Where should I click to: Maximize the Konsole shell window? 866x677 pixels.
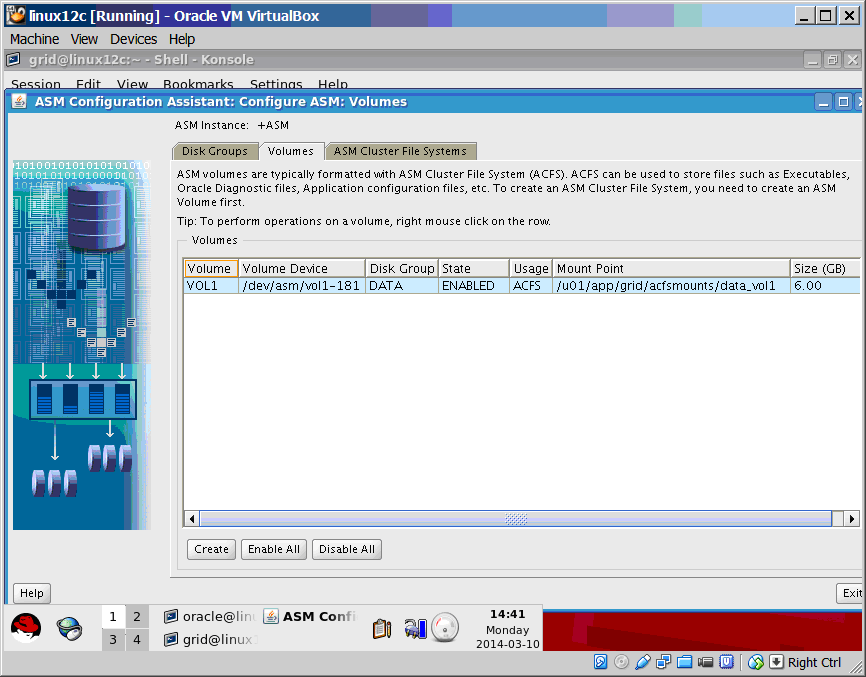pyautogui.click(x=832, y=60)
